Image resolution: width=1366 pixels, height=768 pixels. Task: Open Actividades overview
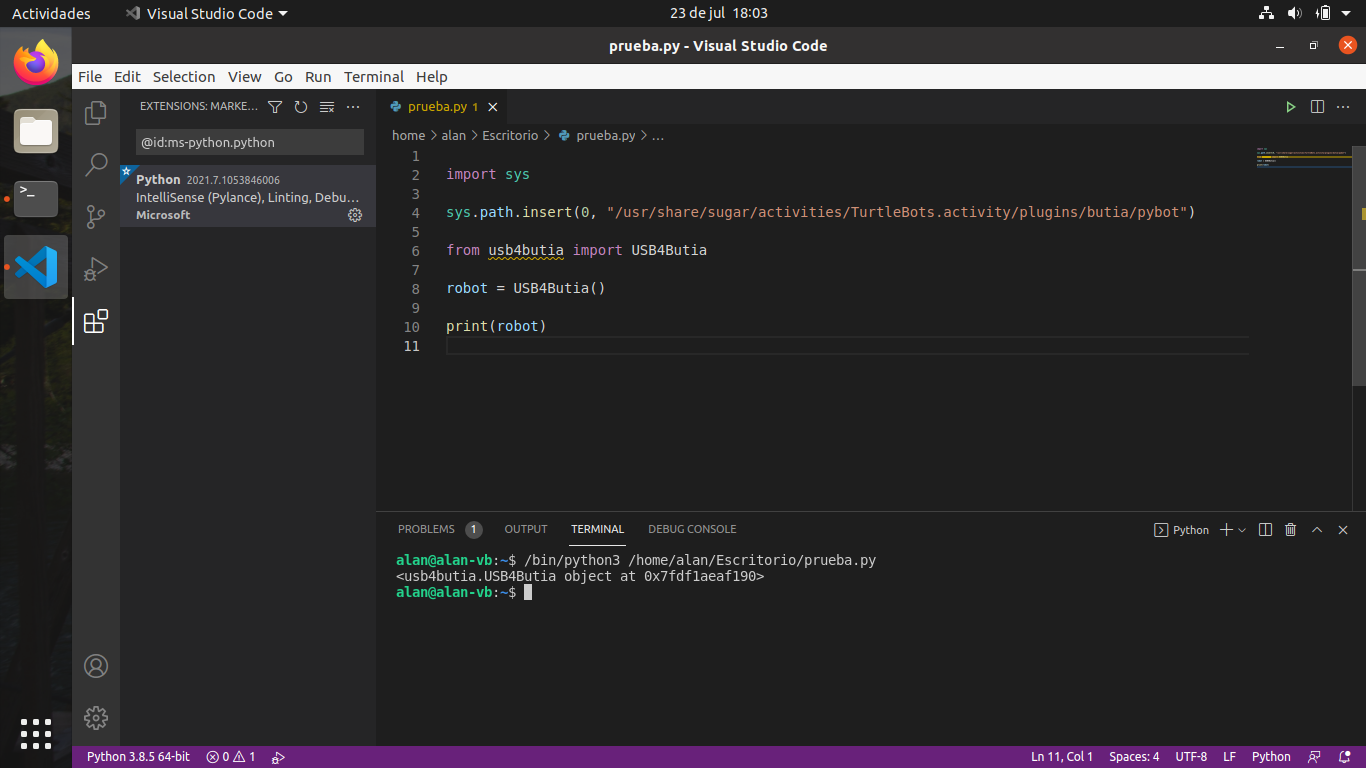coord(51,13)
